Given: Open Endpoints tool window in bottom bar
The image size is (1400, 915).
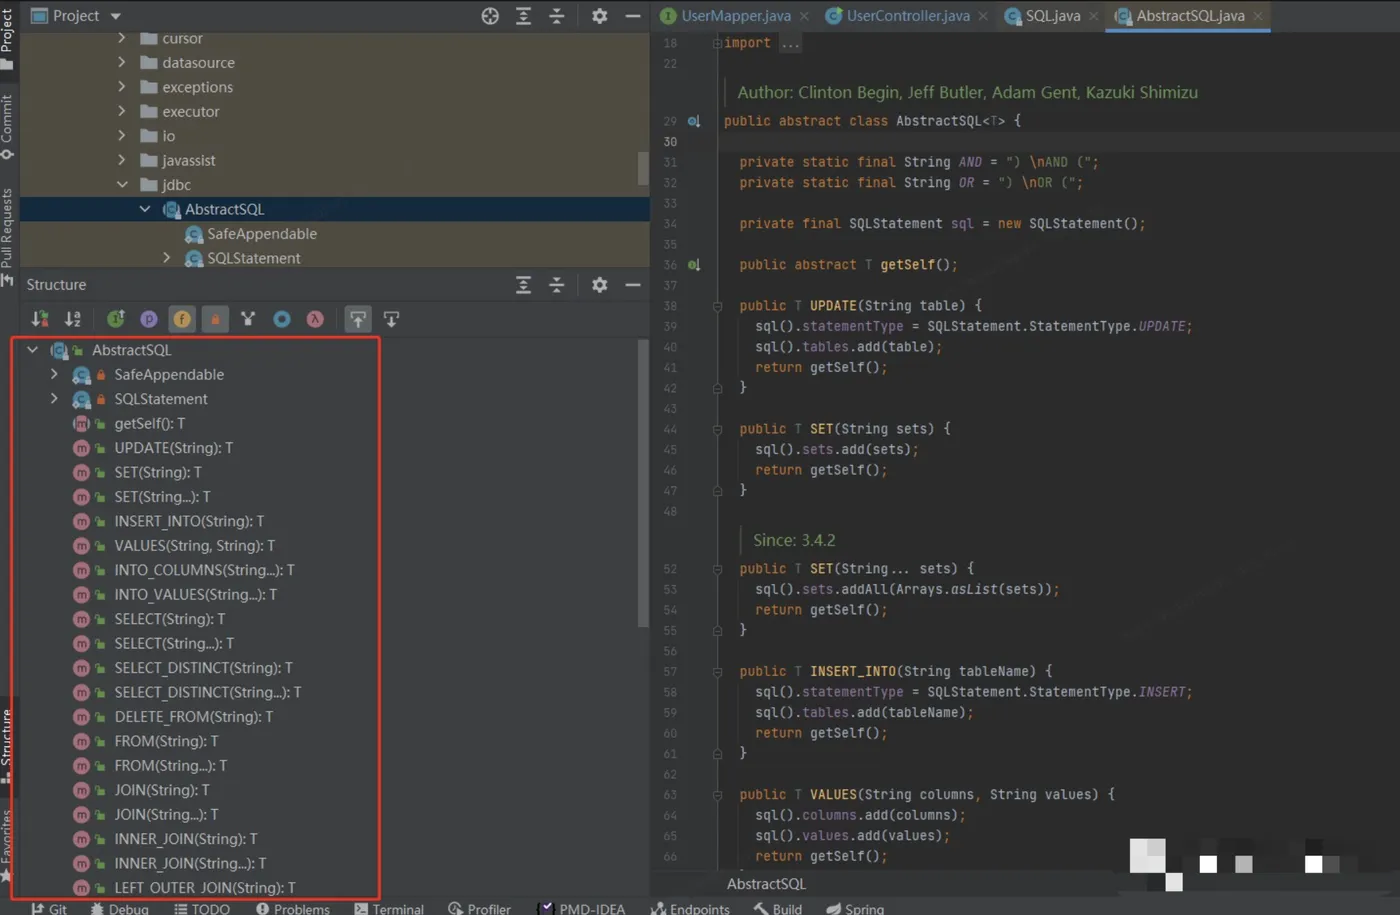Looking at the screenshot, I should 691,908.
